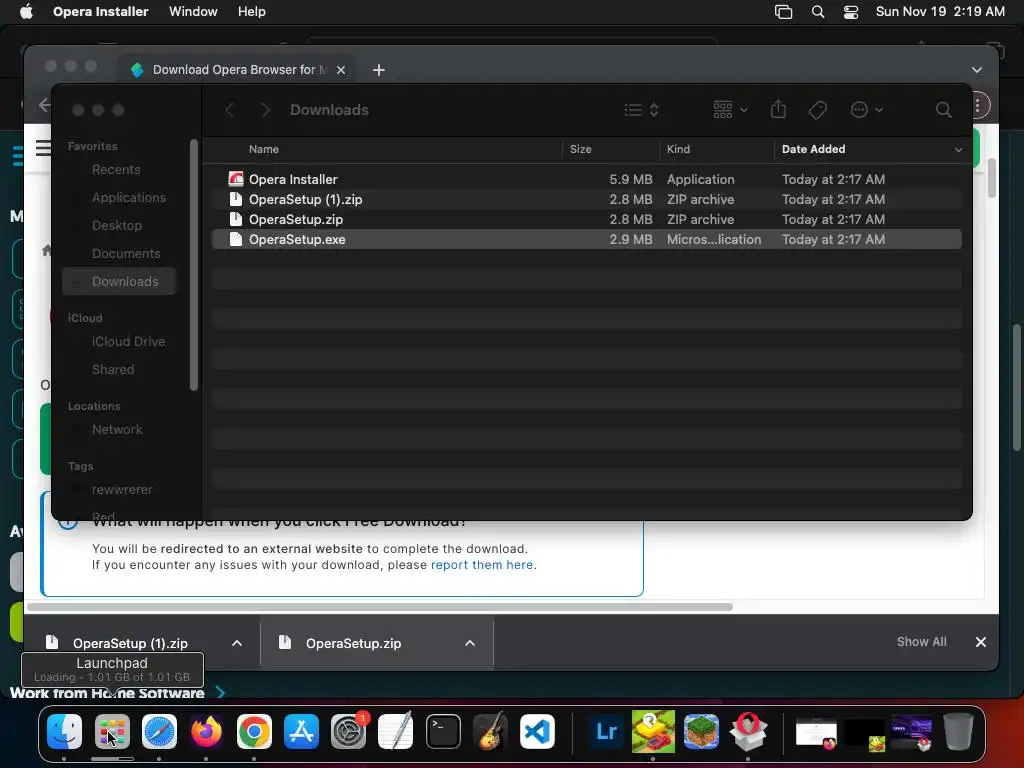Viewport: 1024px width, 768px height.
Task: Sort Finder list by Kind column
Action: 678,150
